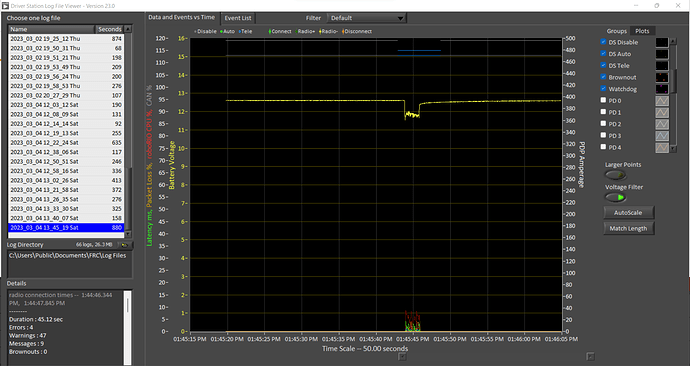Image resolution: width=690 pixels, height=366 pixels.
Task: Uncheck the Brownout plot checkbox
Action: tap(603, 77)
